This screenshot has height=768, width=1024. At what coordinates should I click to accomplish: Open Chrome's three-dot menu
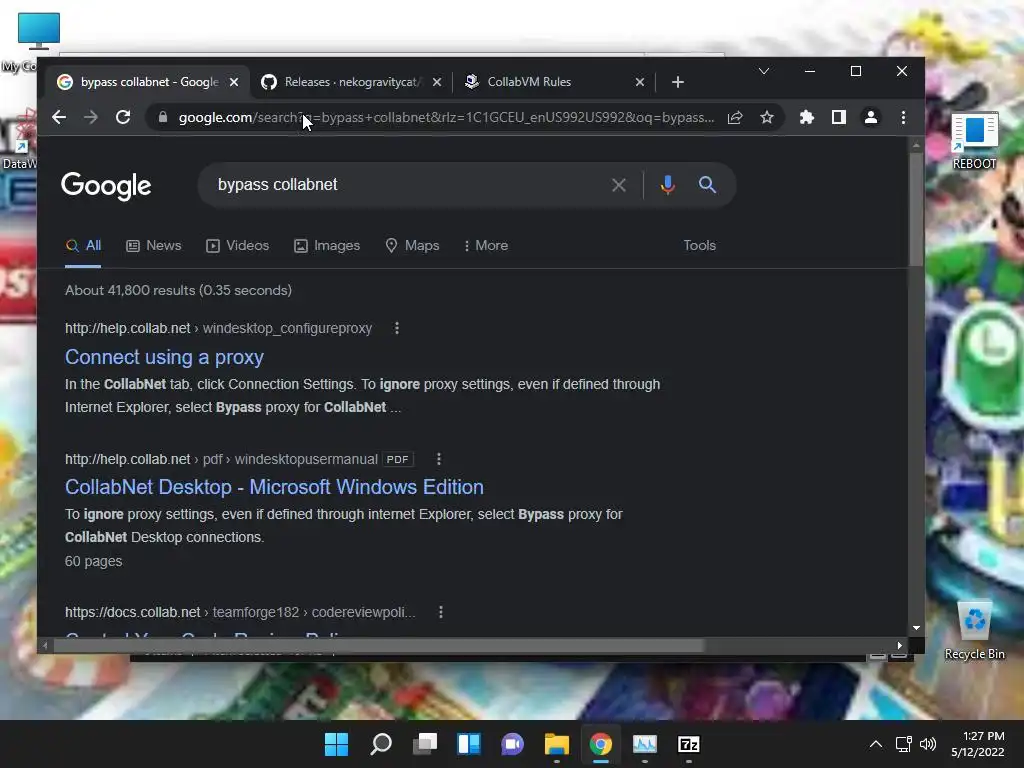click(903, 118)
